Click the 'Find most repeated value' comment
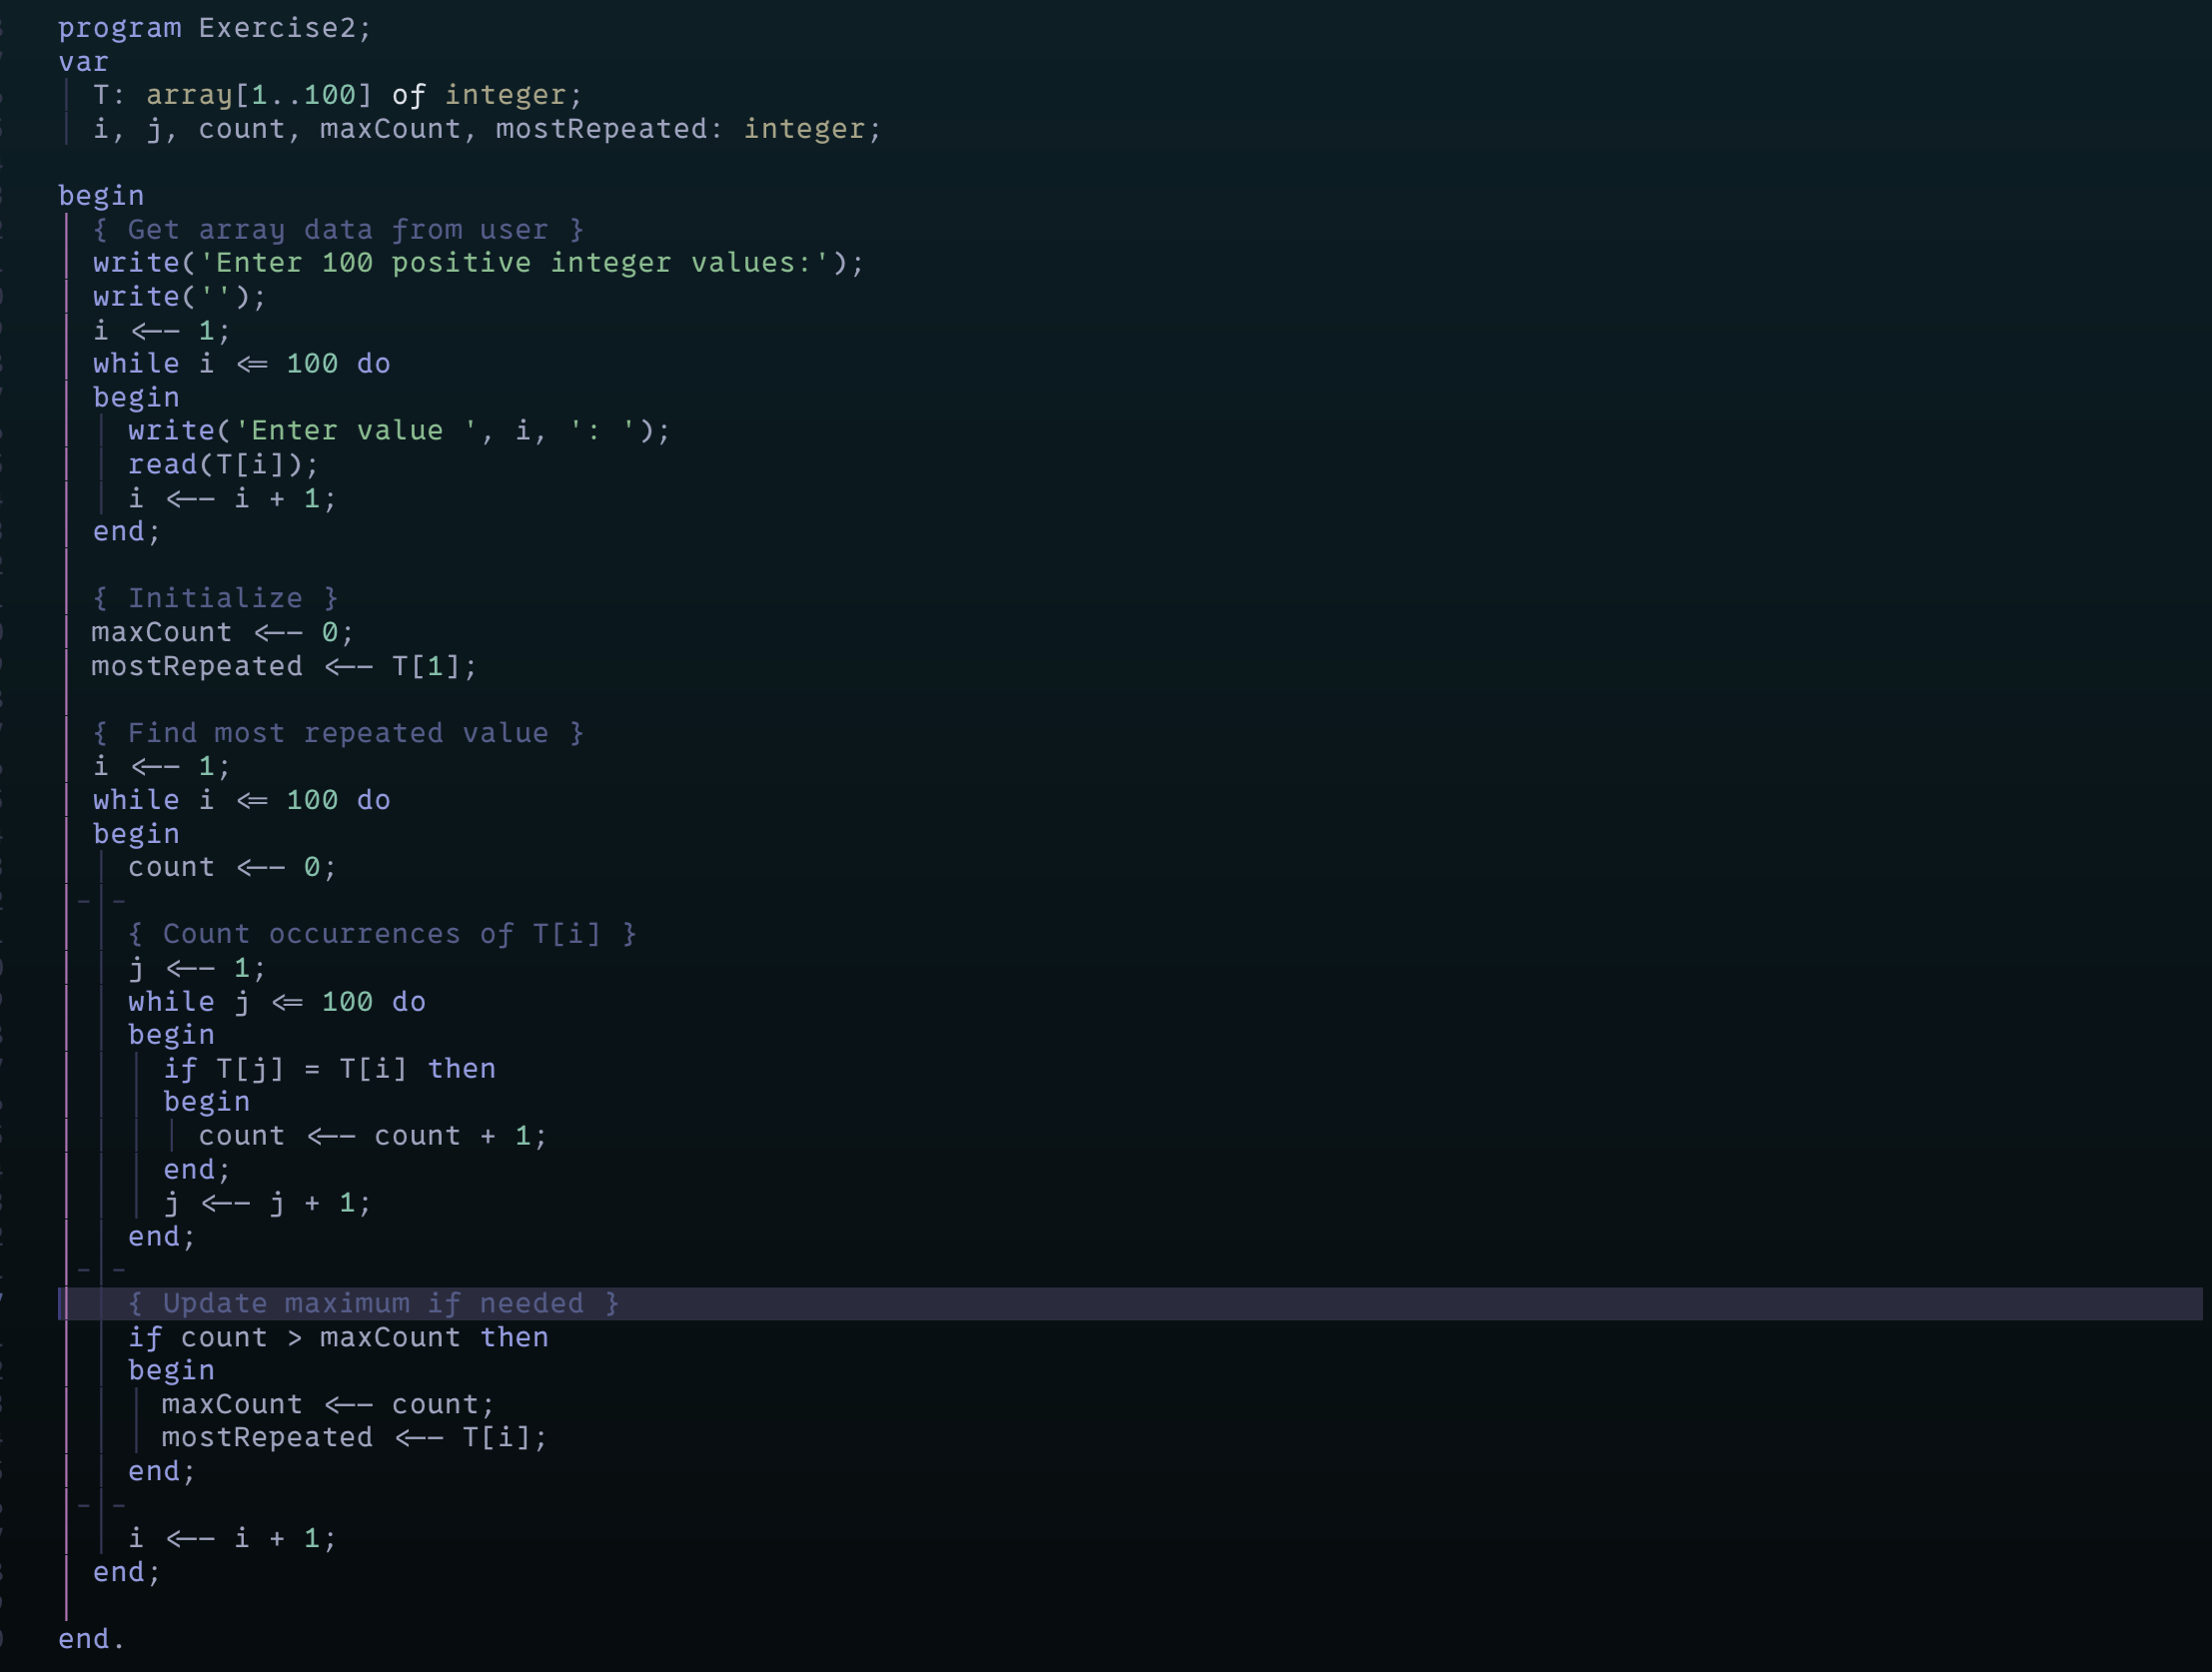The image size is (2212, 1672). tap(337, 734)
